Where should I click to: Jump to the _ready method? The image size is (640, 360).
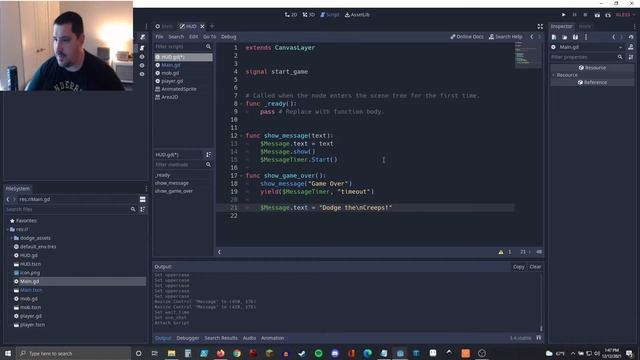click(x=162, y=175)
